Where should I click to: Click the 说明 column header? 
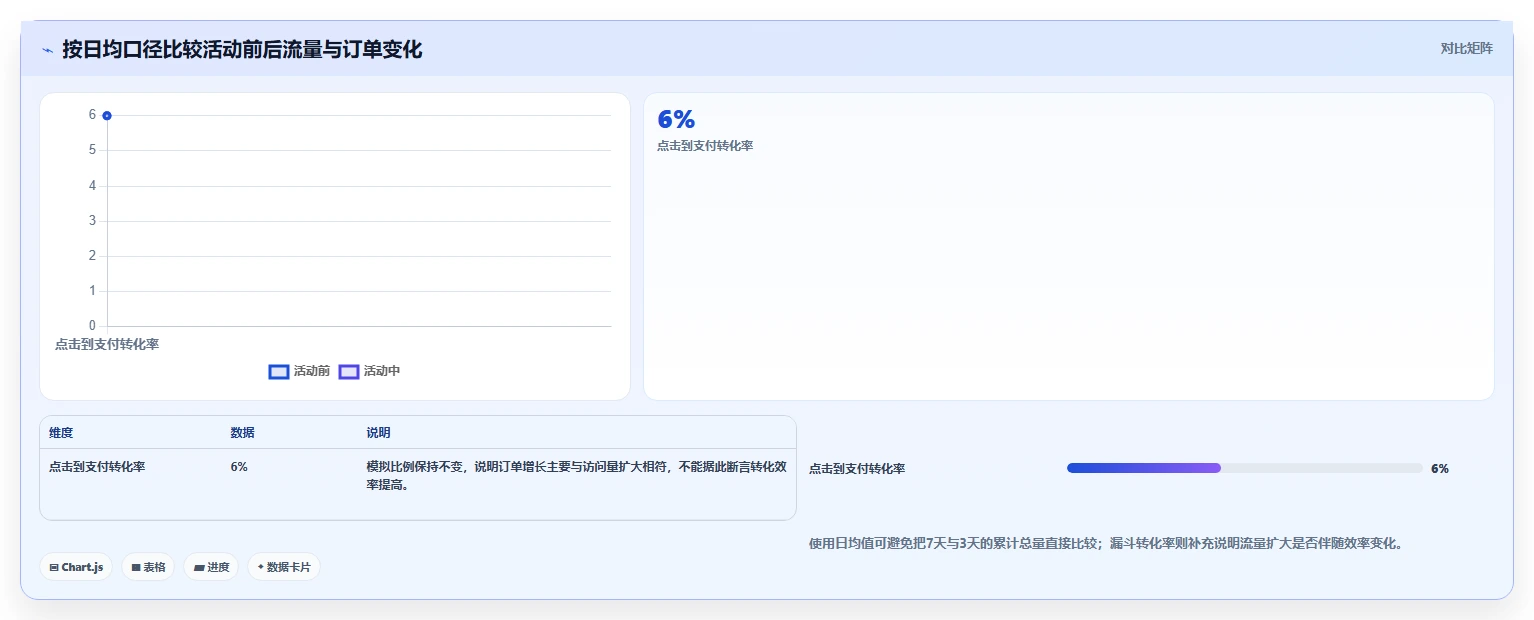click(378, 433)
